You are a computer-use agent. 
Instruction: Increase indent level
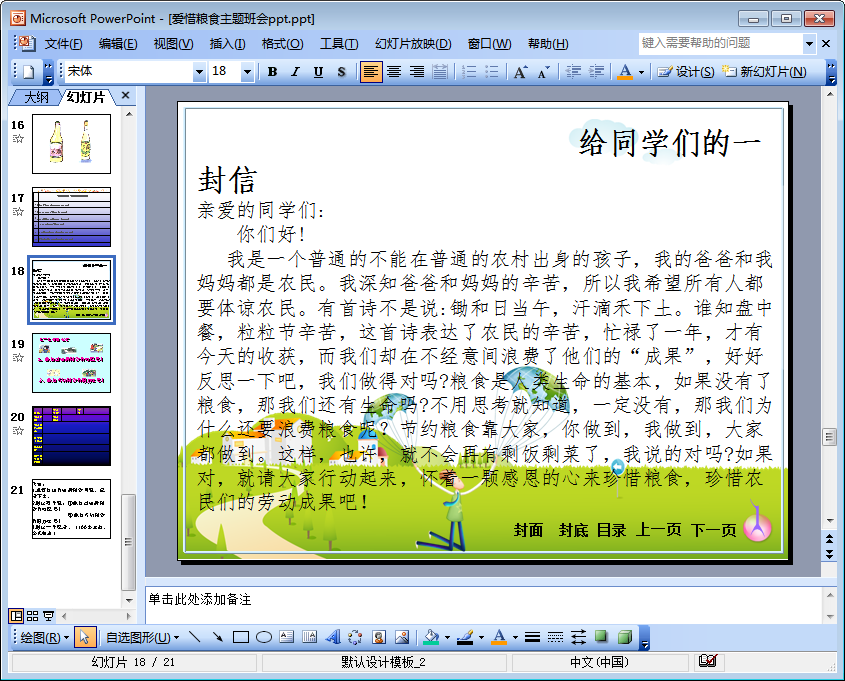click(596, 72)
